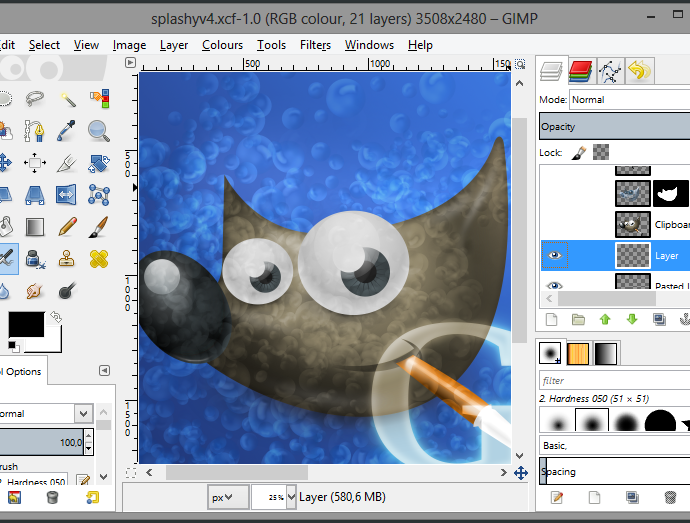Select the Select by Colour tool
The width and height of the screenshot is (690, 523).
tap(99, 98)
